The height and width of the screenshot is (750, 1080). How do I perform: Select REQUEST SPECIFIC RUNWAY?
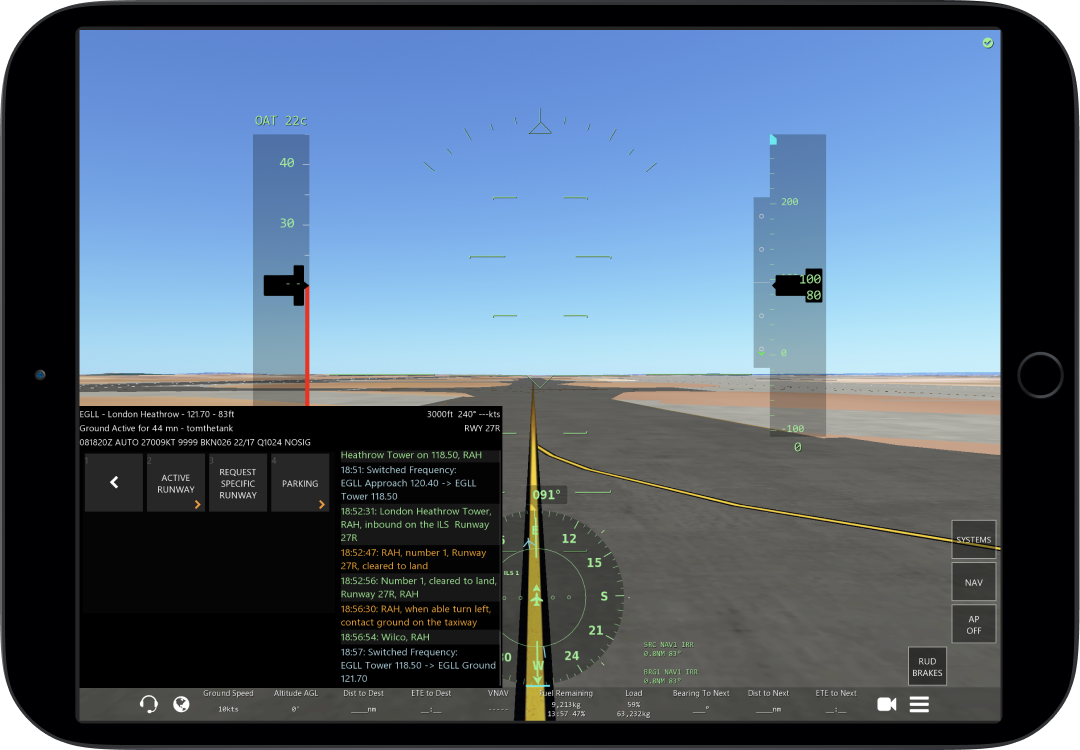(x=238, y=483)
